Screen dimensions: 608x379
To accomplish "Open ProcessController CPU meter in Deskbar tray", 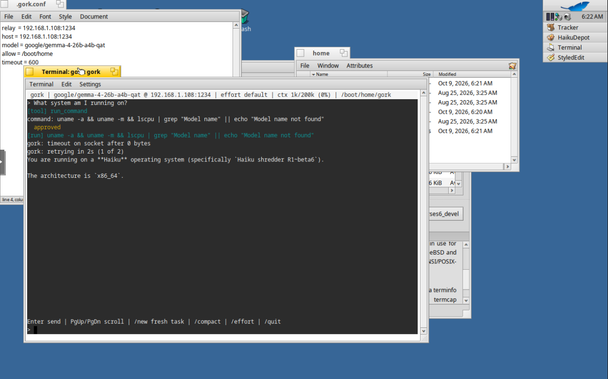I will (550, 17).
